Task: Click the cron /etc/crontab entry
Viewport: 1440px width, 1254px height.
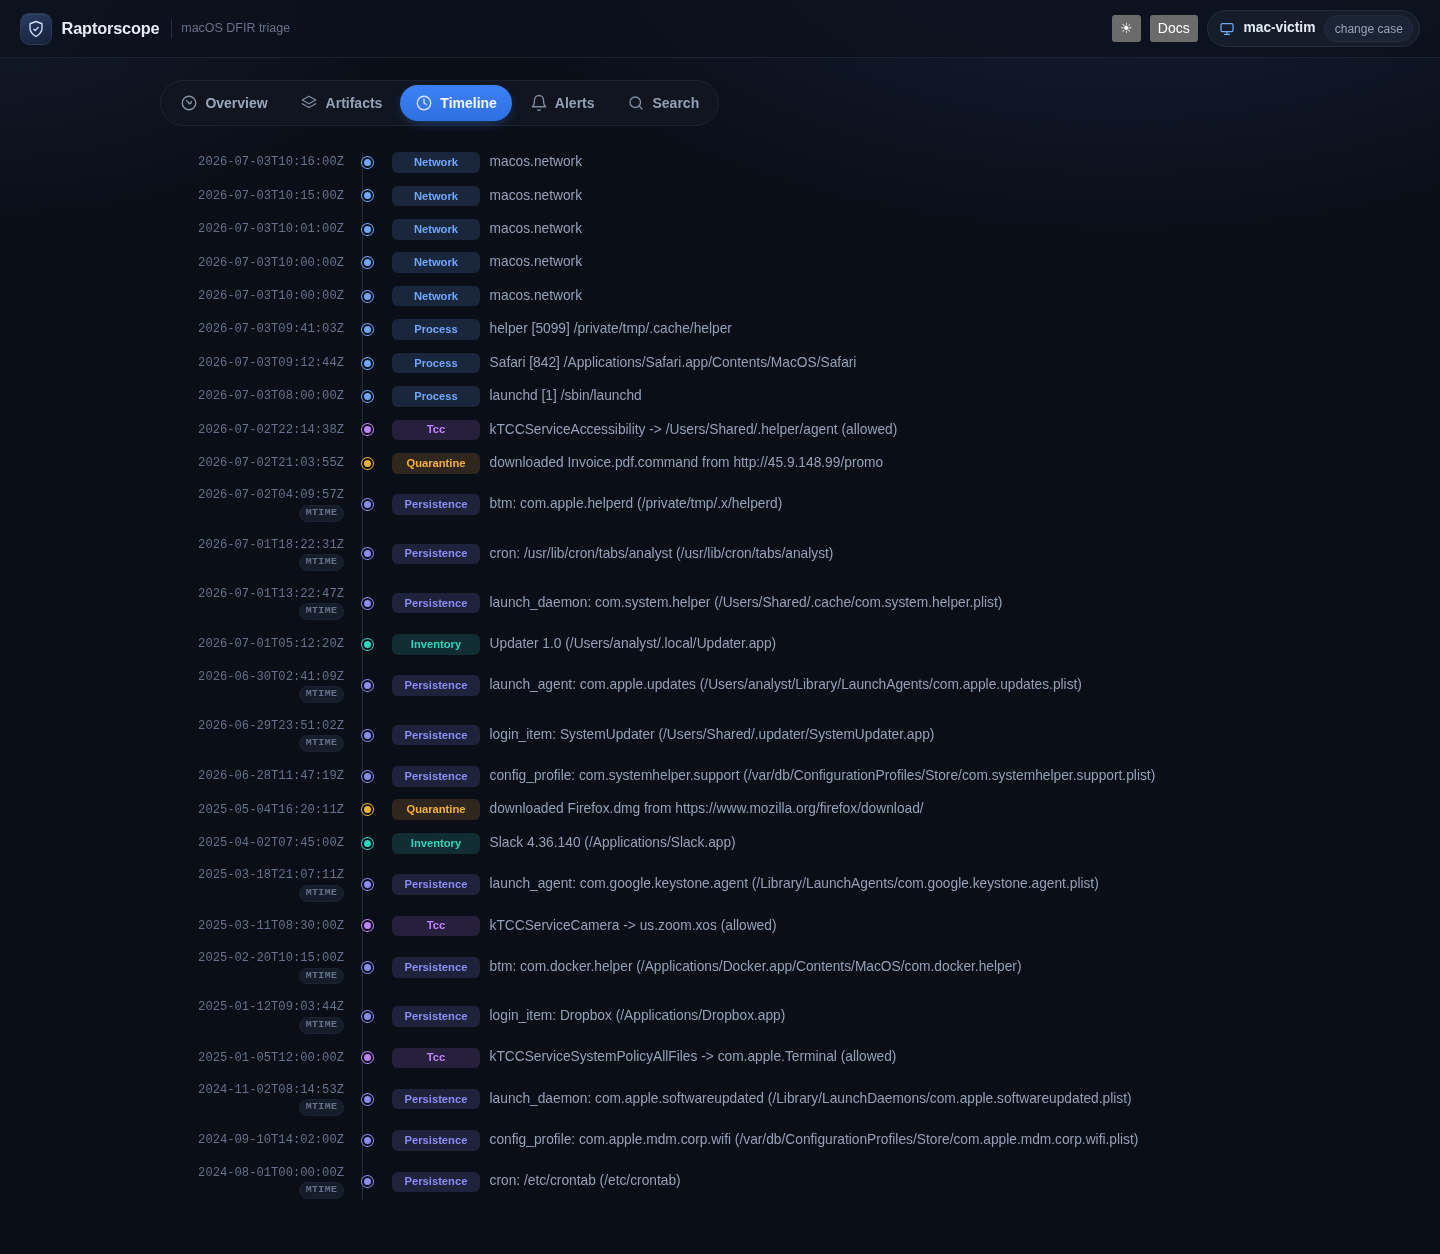Action: click(585, 1180)
